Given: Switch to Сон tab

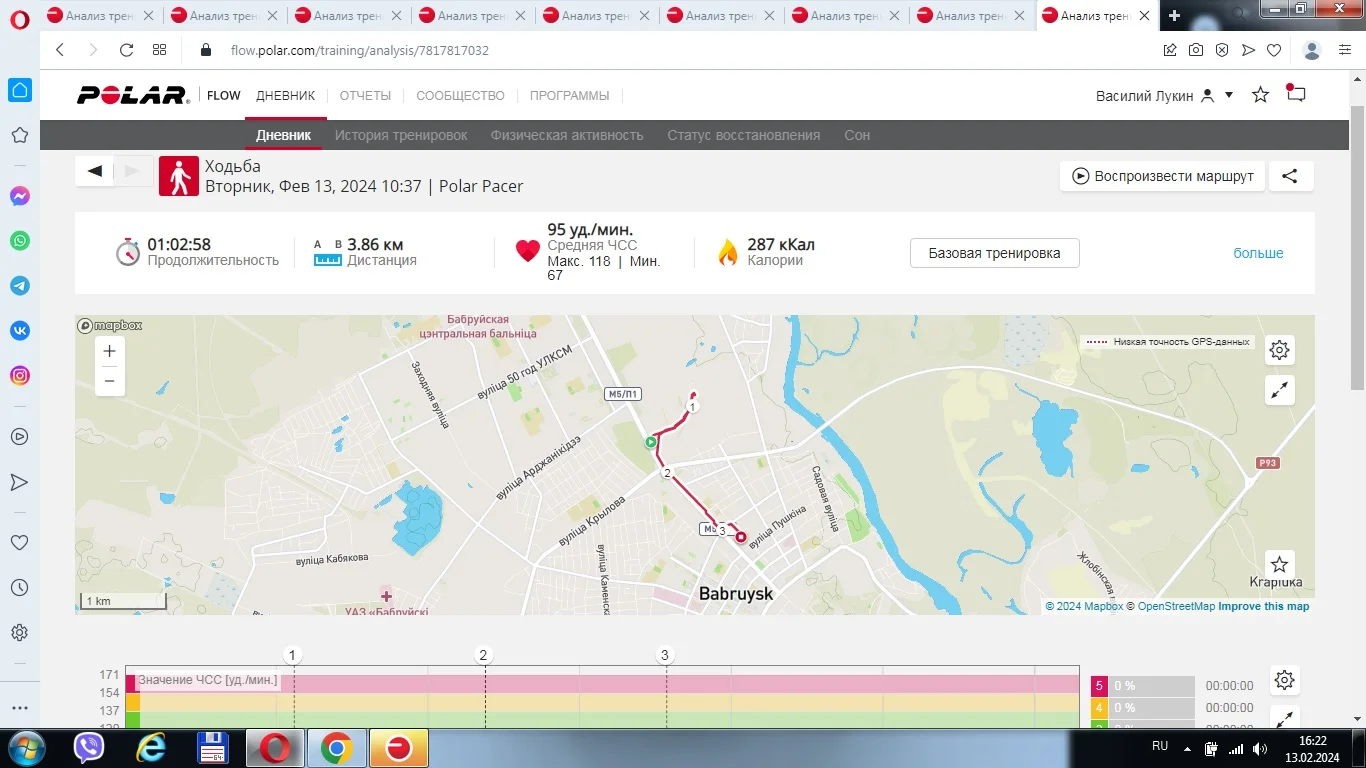Looking at the screenshot, I should tap(857, 135).
